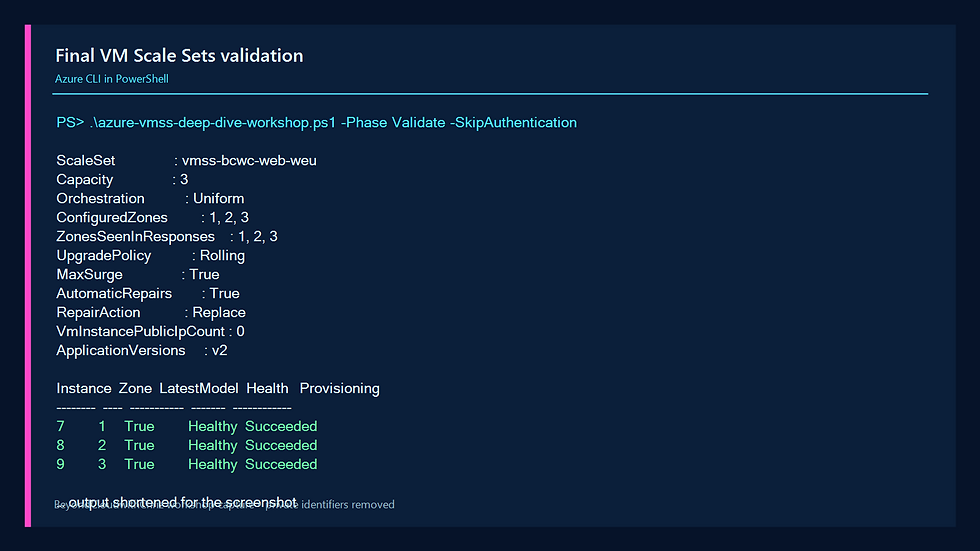Click the RepairAction value "Replace"
Viewport: 980px width, 551px height.
tap(219, 312)
